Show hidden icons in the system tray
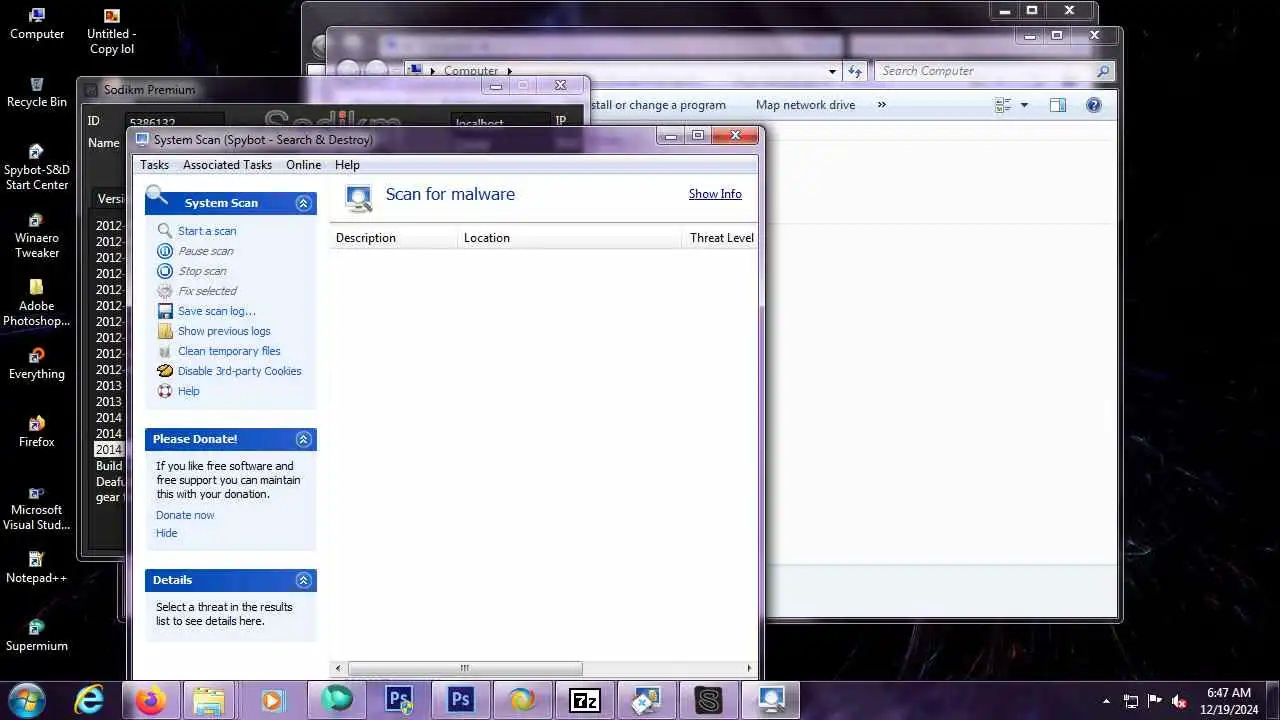This screenshot has width=1280, height=720. coord(1106,701)
